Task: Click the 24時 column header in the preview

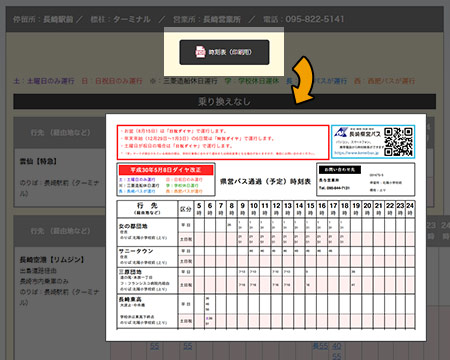Action: click(410, 209)
